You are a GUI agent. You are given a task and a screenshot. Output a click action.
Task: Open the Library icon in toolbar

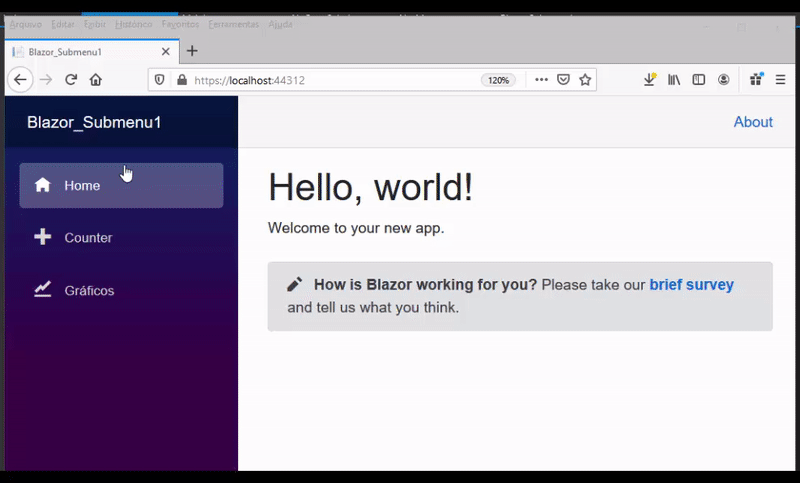[674, 80]
